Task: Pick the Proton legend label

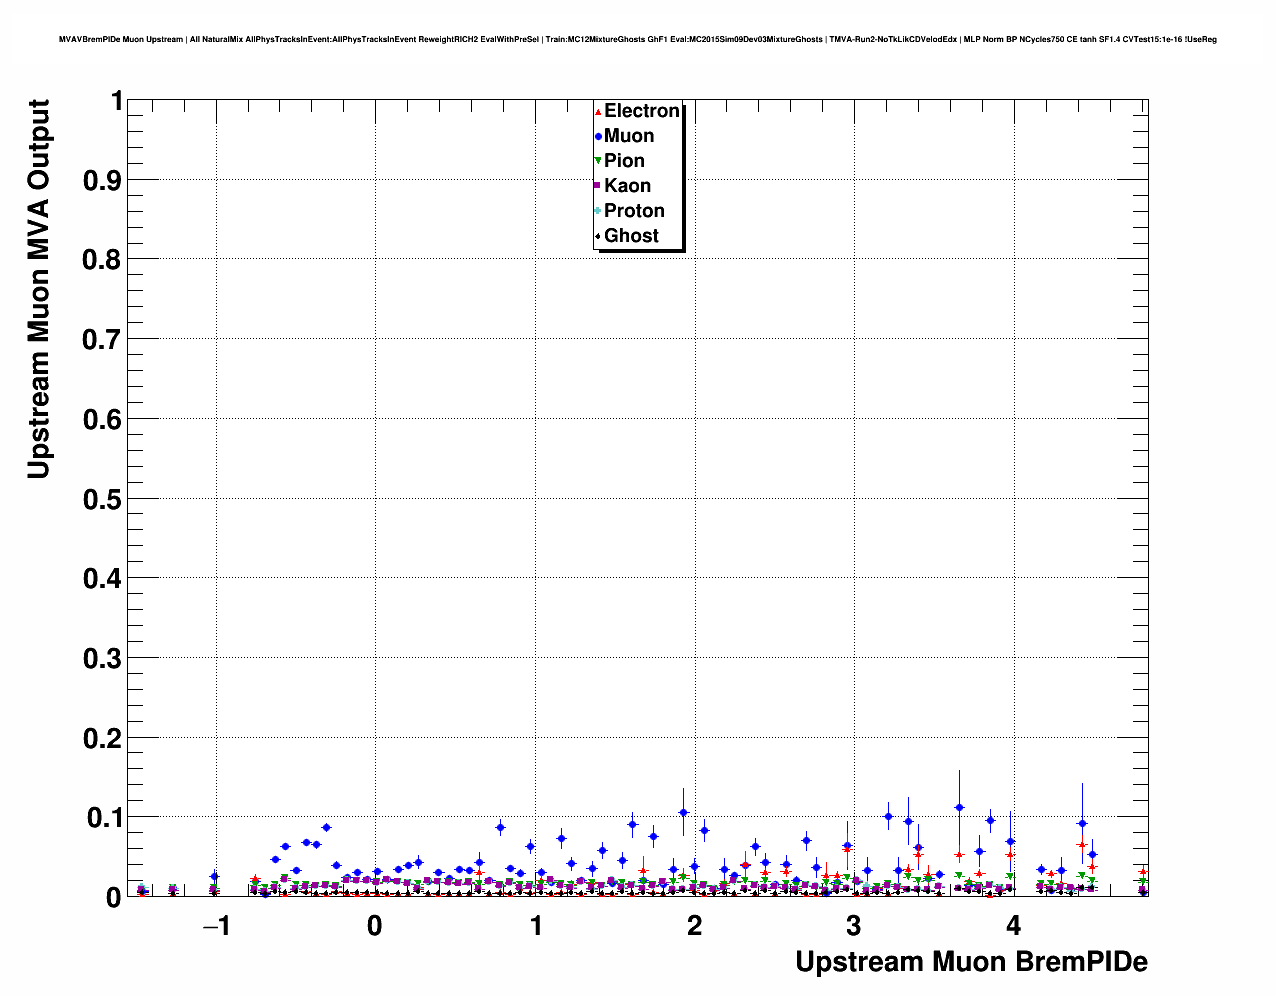Action: click(634, 211)
